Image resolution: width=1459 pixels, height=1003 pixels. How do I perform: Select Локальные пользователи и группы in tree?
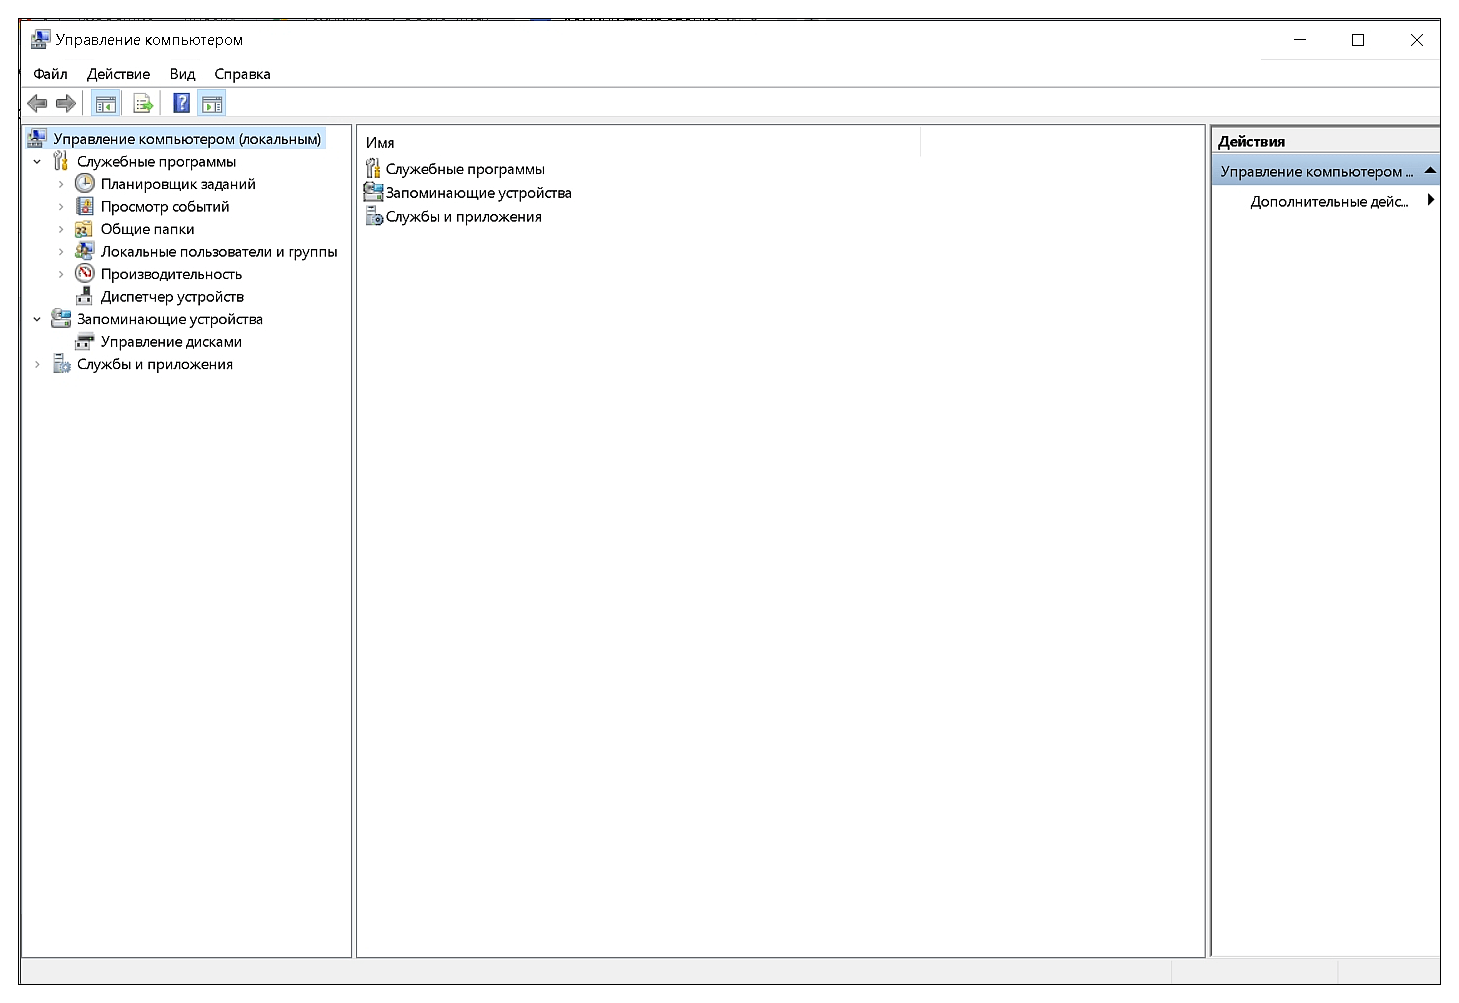click(x=219, y=252)
